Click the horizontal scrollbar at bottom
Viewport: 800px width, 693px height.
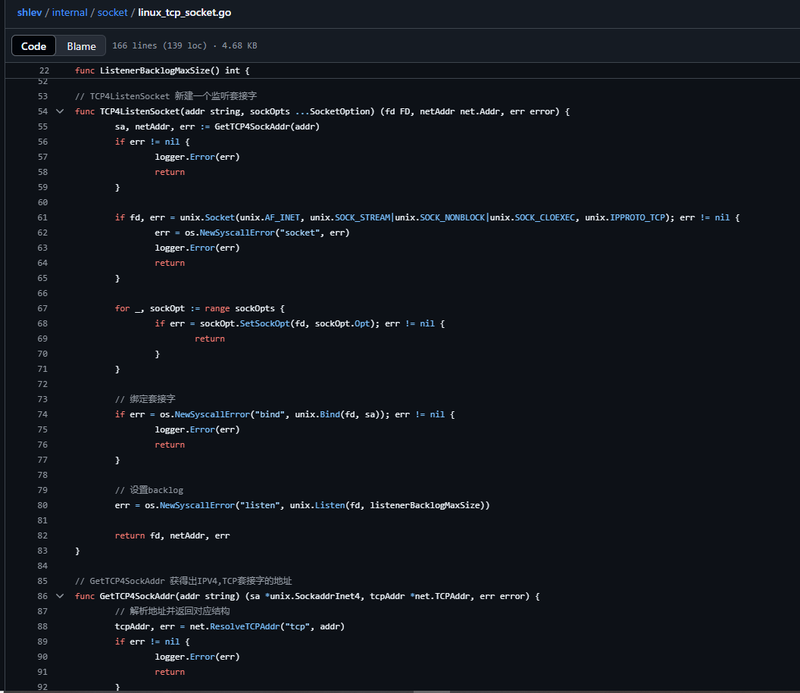[x=431, y=691]
